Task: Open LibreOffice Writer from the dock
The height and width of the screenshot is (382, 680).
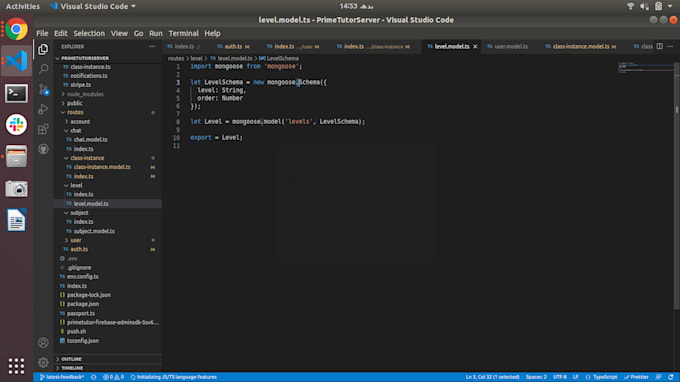Action: pyautogui.click(x=16, y=220)
